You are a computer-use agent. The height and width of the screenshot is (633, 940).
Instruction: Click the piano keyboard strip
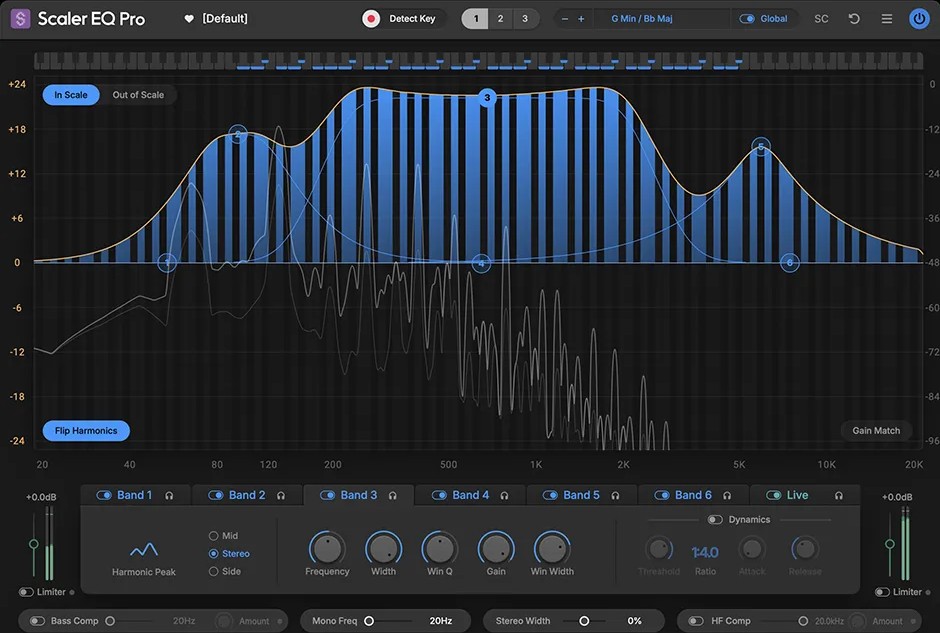(x=478, y=61)
